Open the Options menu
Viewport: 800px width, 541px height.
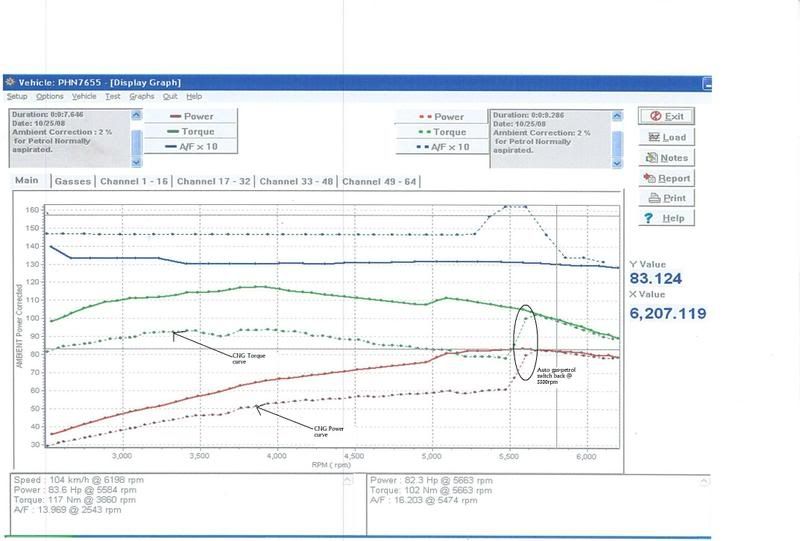tap(49, 96)
